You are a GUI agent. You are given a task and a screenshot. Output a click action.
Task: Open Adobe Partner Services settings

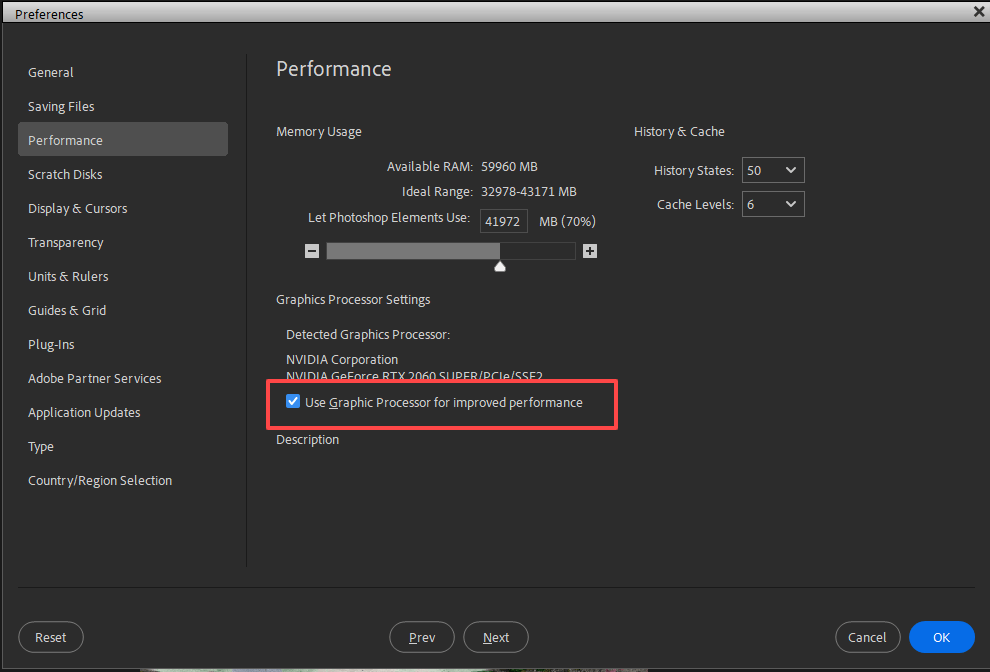(94, 378)
